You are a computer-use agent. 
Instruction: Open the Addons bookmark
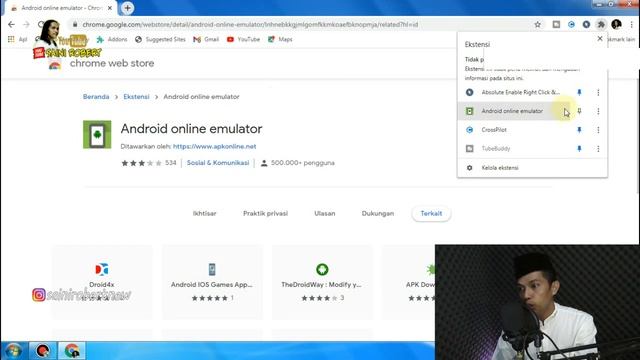112,40
